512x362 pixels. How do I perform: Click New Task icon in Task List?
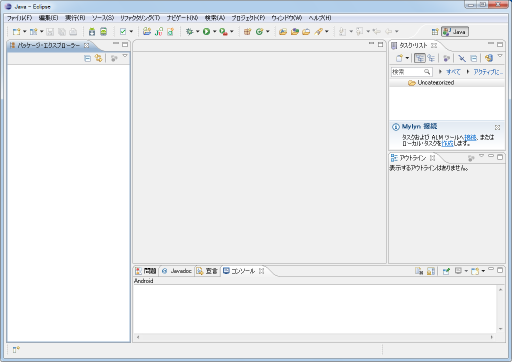[399, 58]
